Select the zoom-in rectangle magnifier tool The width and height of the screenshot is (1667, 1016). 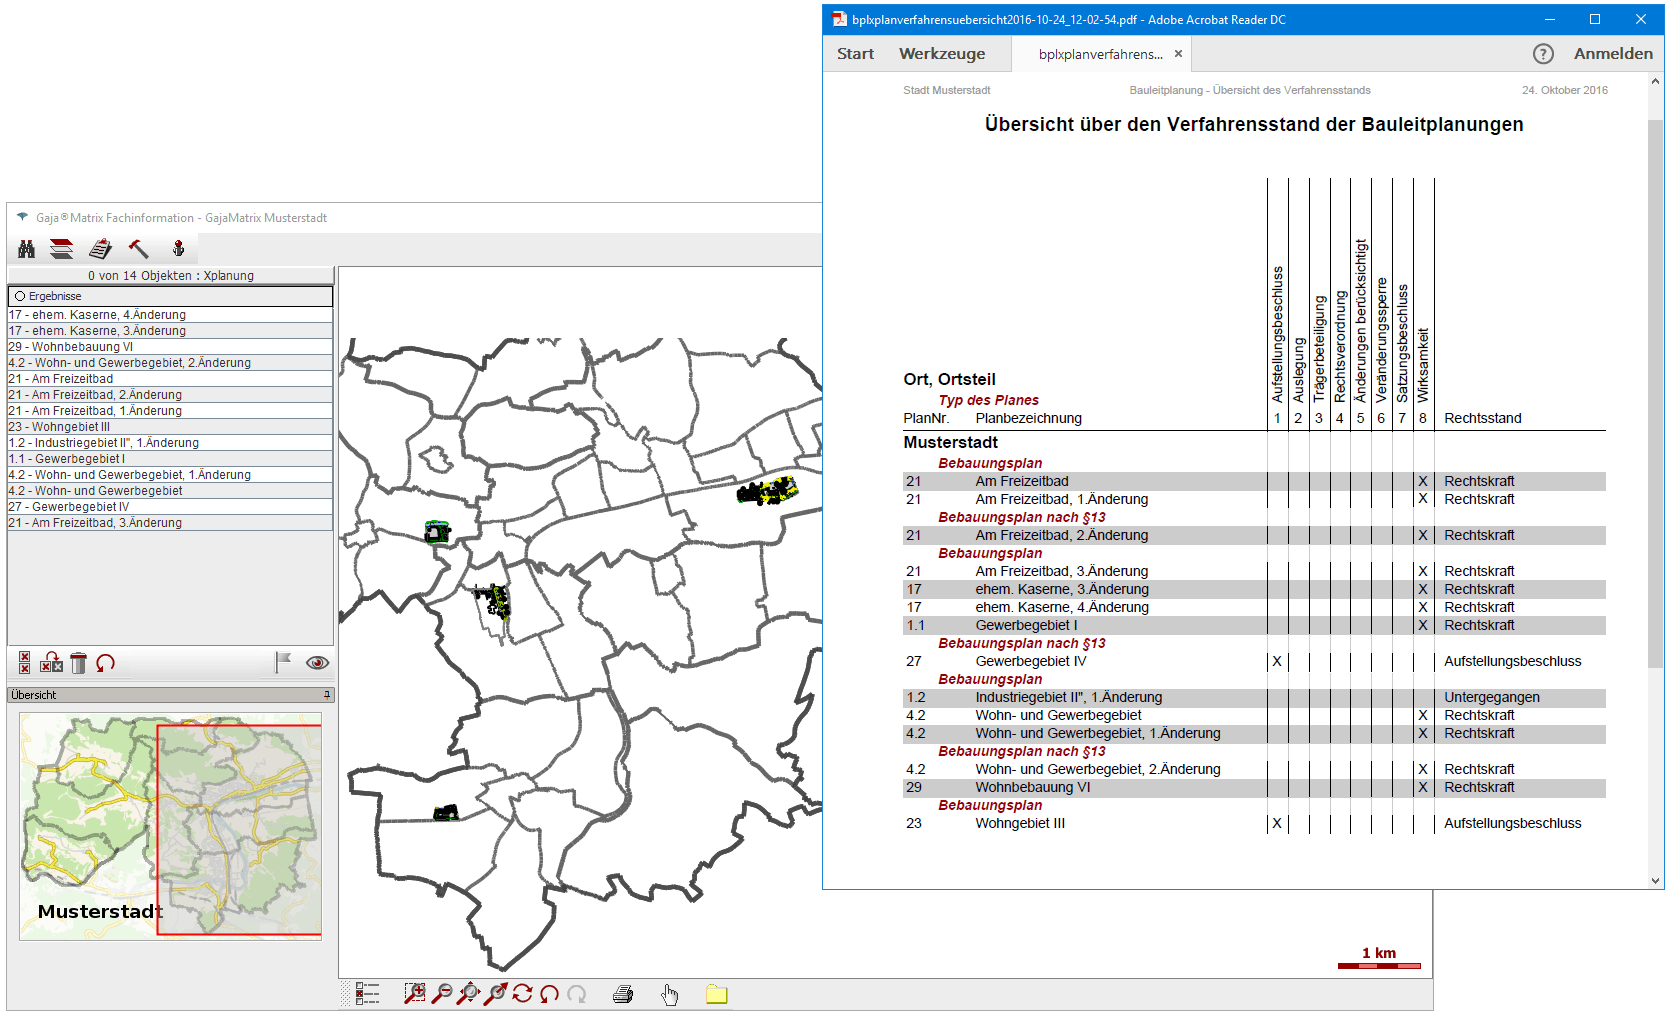pyautogui.click(x=414, y=994)
